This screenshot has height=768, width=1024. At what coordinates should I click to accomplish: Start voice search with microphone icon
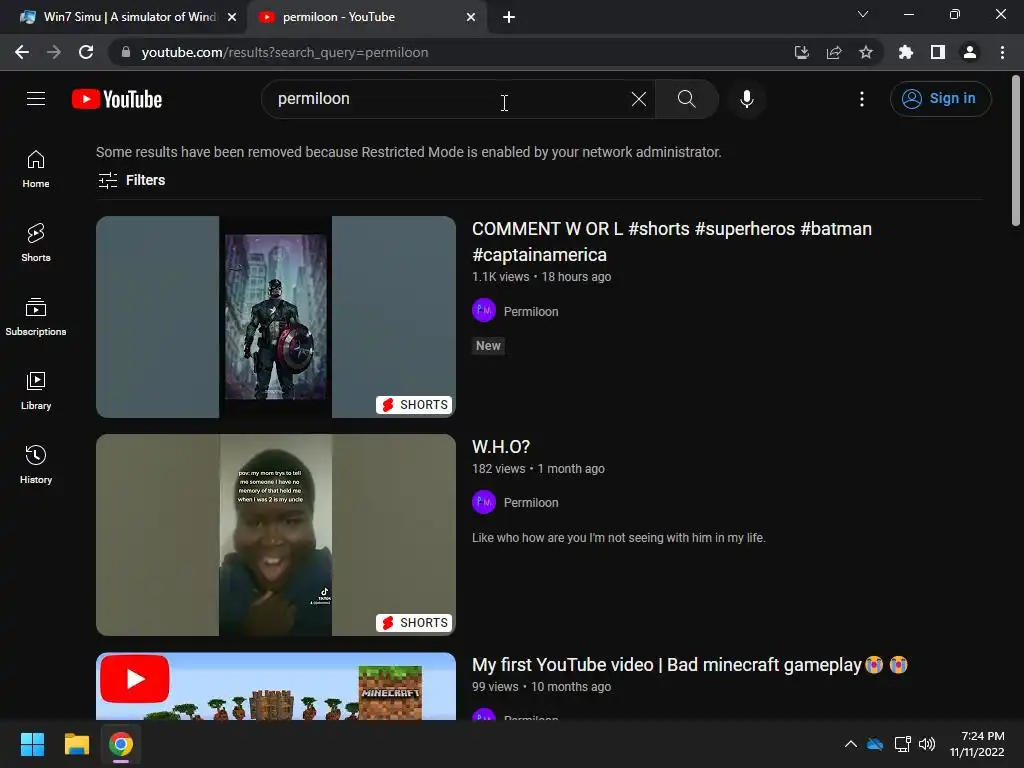(746, 99)
